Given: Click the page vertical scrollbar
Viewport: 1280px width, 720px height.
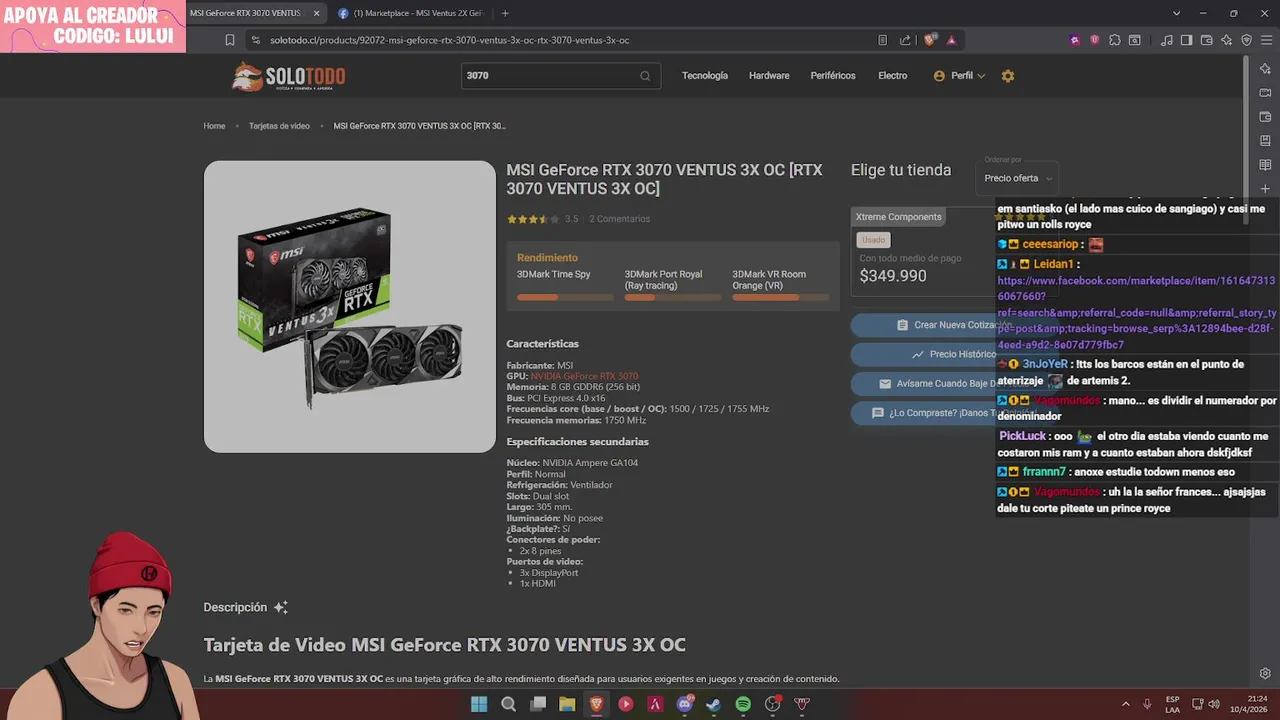Looking at the screenshot, I should (x=1246, y=140).
